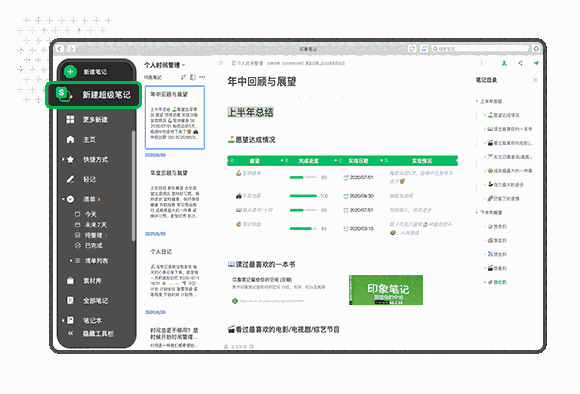Click the green share icon above note
The width and height of the screenshot is (580, 394).
520,63
